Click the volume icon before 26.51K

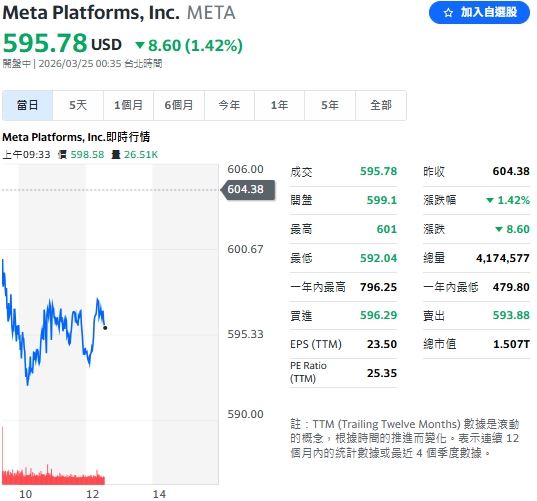point(116,154)
